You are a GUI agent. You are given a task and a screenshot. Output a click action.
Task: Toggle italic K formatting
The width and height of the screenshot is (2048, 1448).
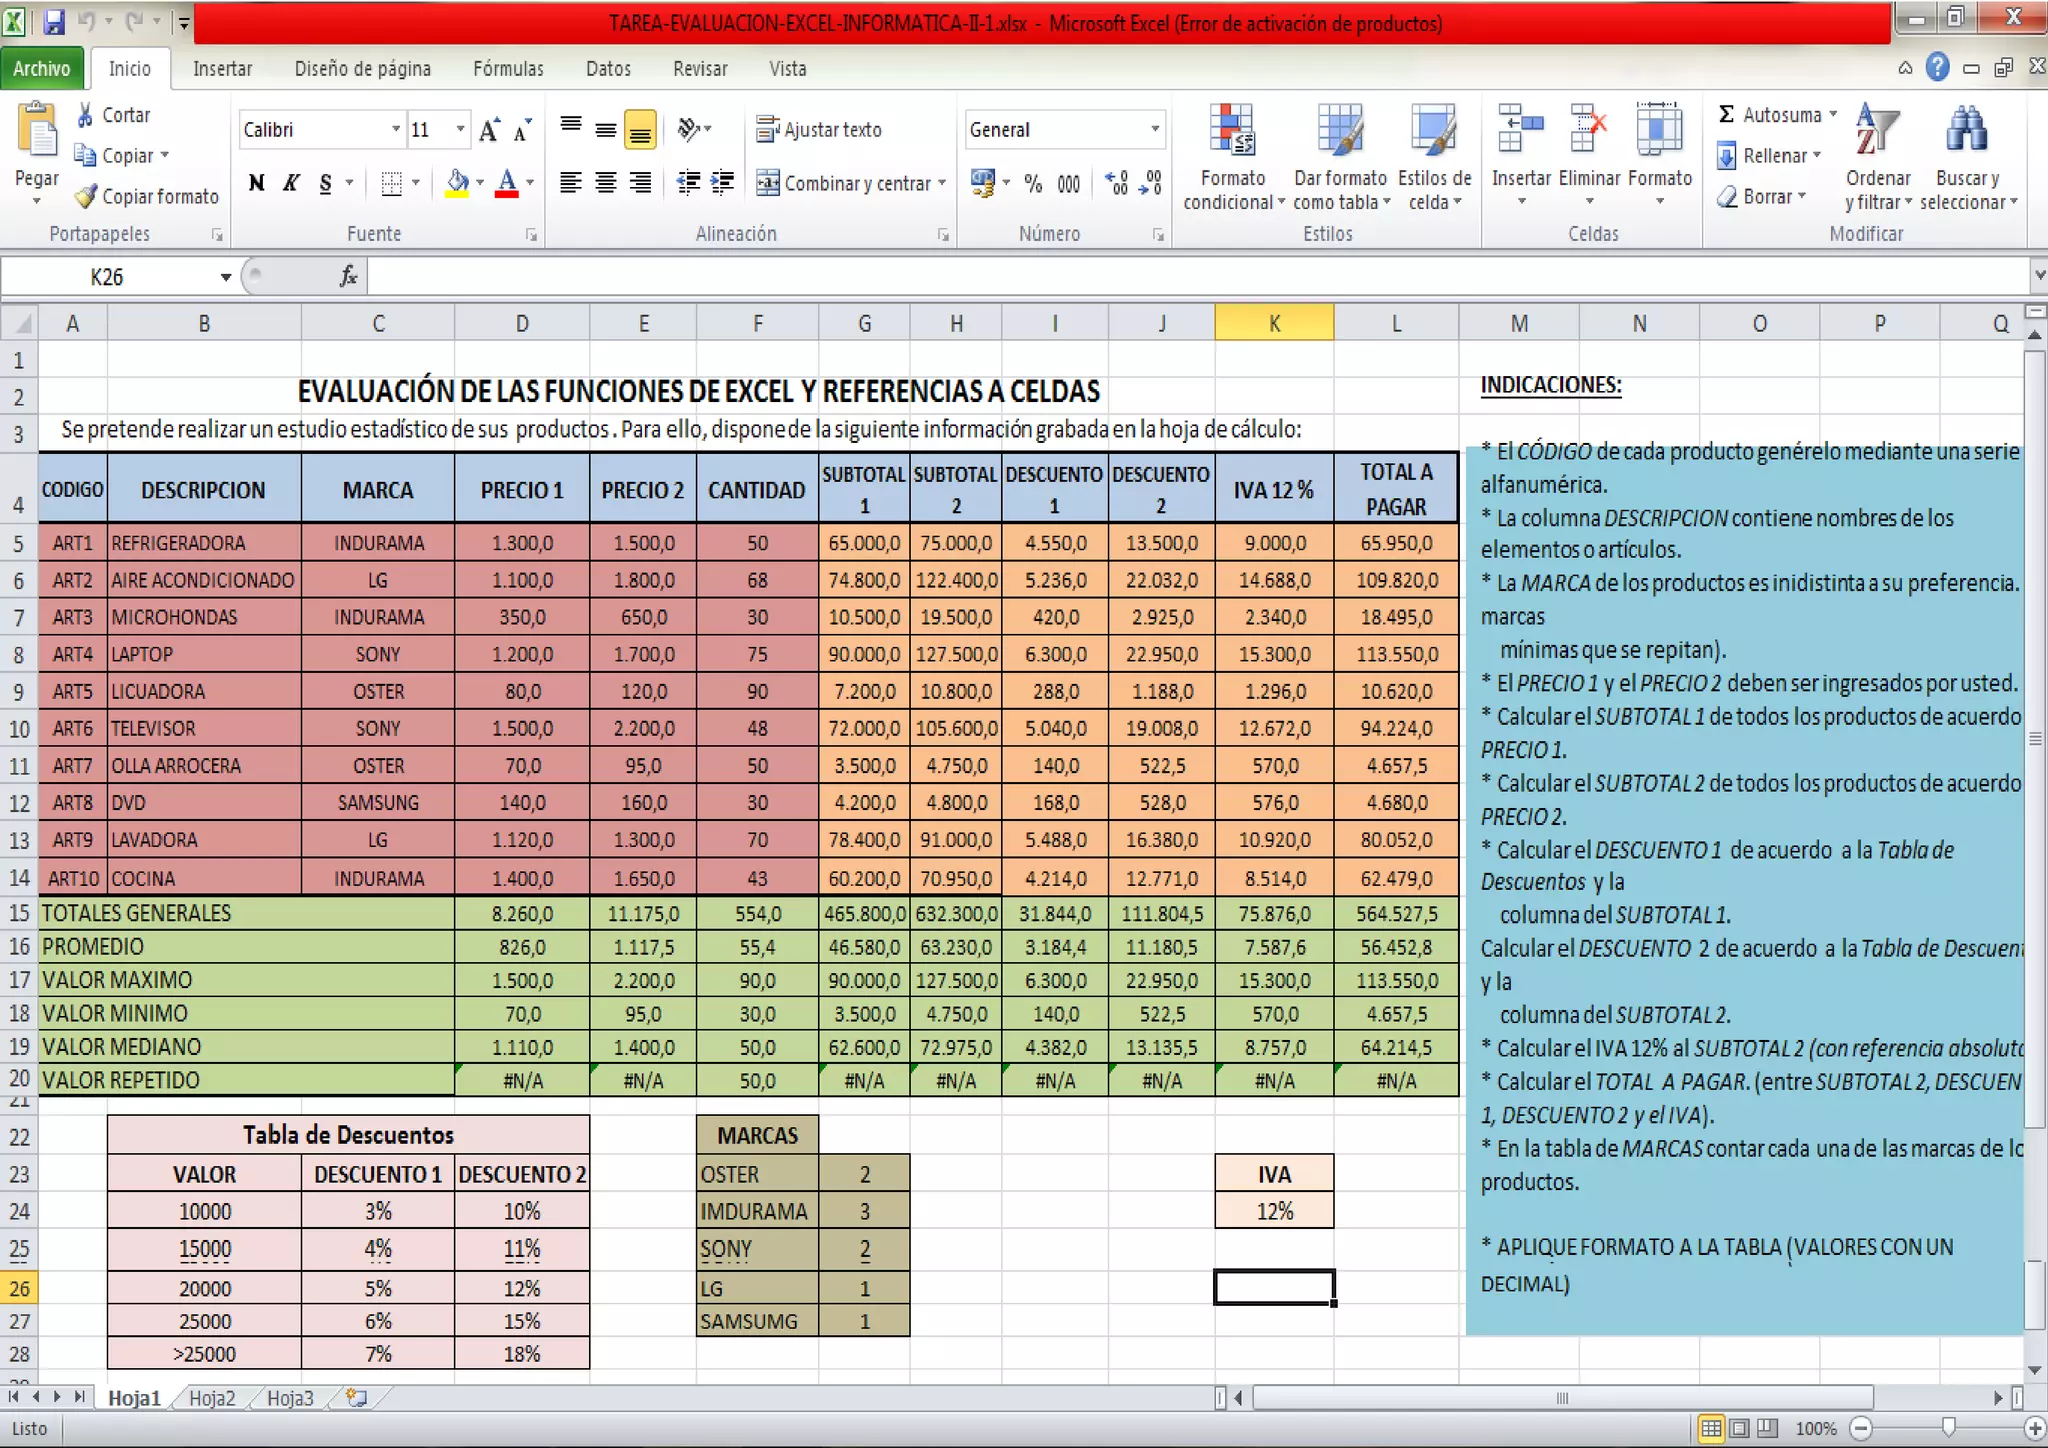coord(291,183)
